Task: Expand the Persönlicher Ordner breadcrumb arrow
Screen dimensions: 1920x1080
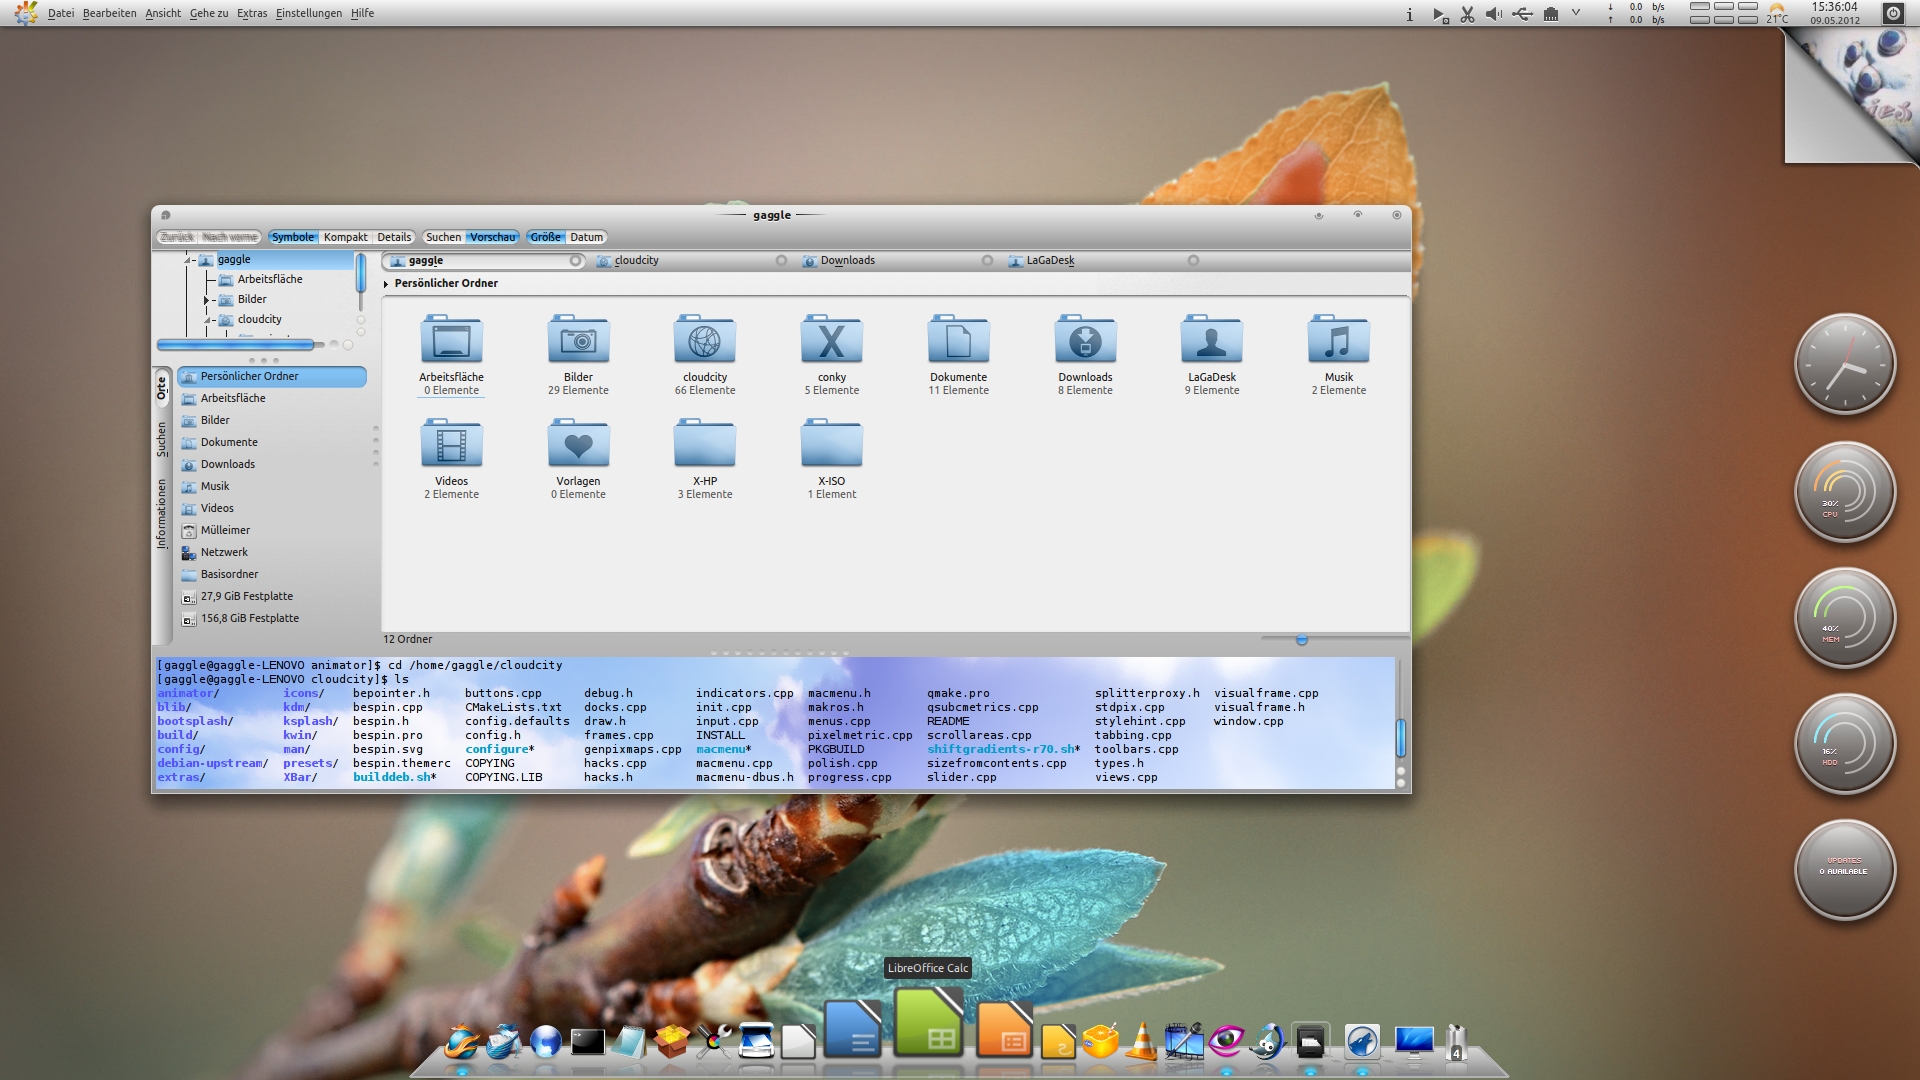Action: click(x=387, y=284)
